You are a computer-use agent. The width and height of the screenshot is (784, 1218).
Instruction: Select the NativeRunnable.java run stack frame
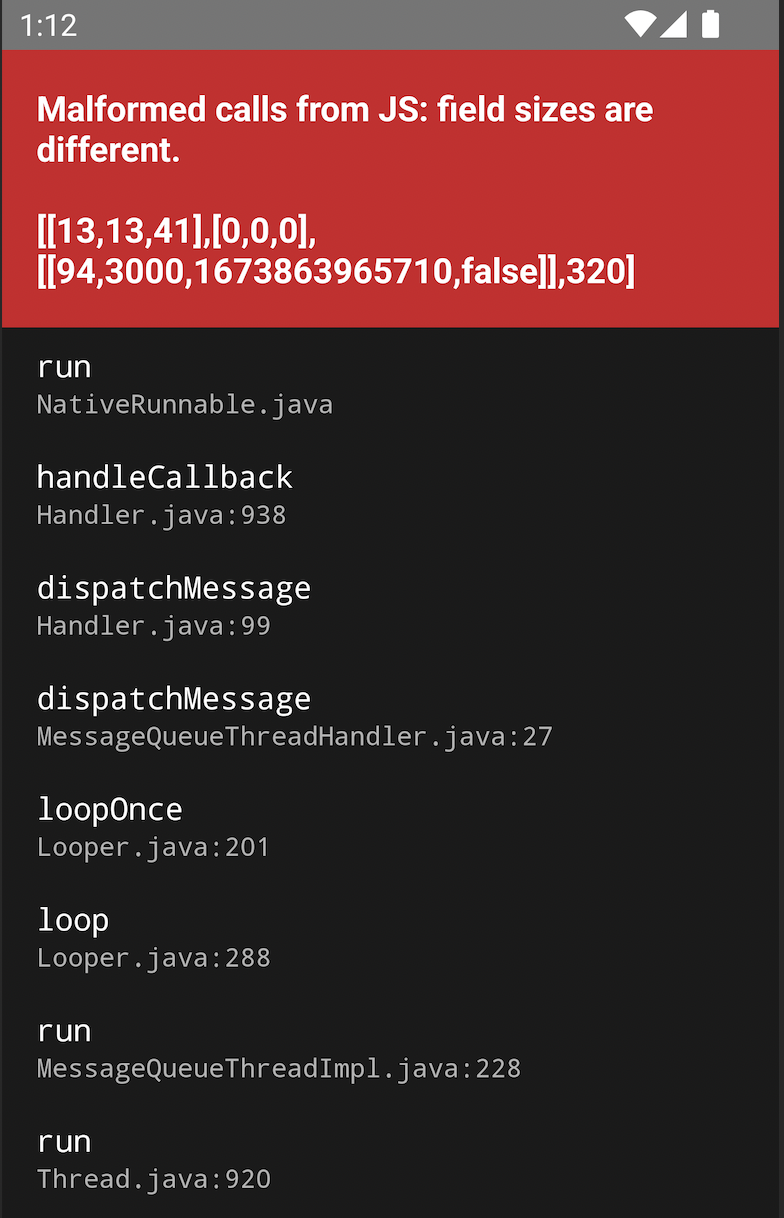pyautogui.click(x=185, y=385)
